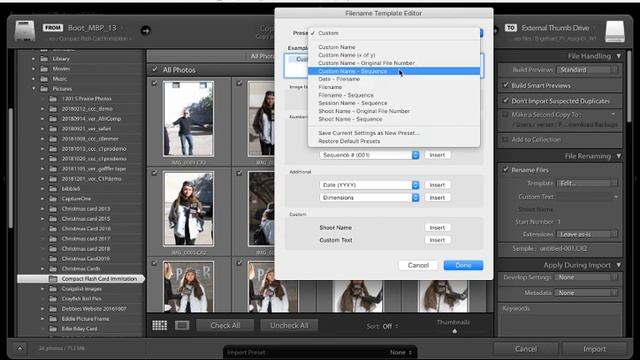
Task: Select the Christmas card 2018 folder
Action: tap(86, 249)
